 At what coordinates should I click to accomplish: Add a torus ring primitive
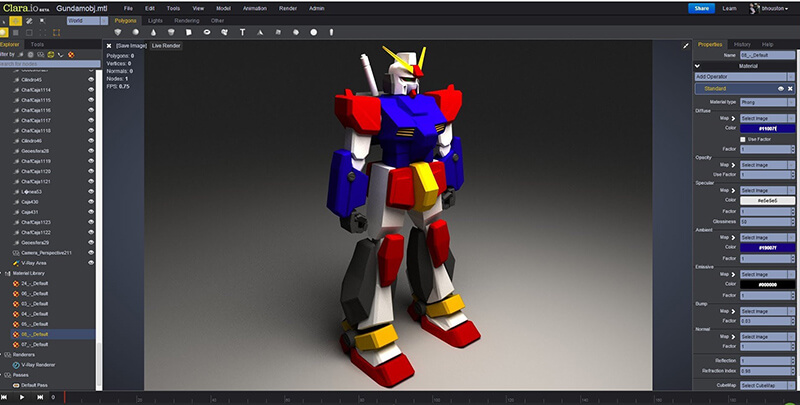coord(207,32)
